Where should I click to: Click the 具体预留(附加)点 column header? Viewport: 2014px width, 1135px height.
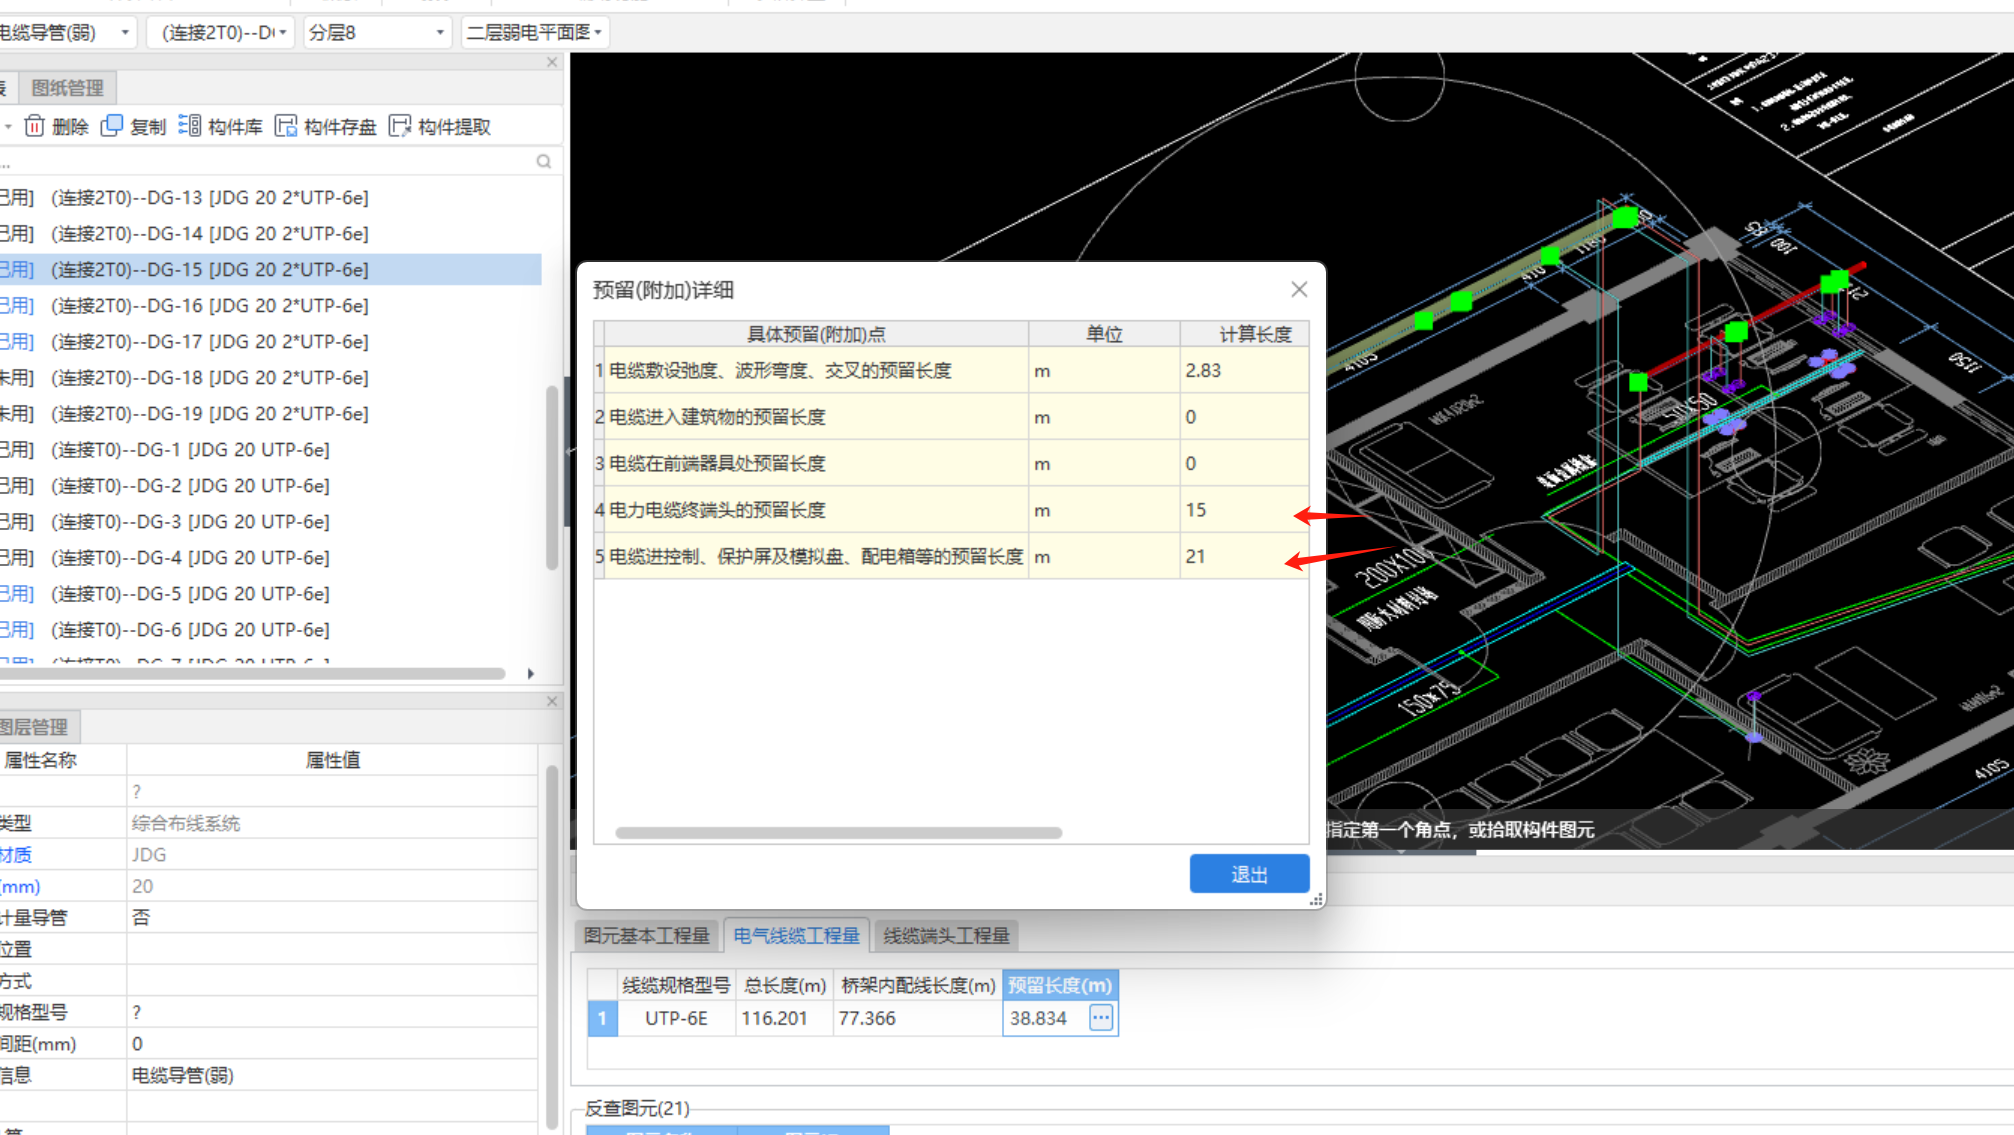click(x=816, y=334)
